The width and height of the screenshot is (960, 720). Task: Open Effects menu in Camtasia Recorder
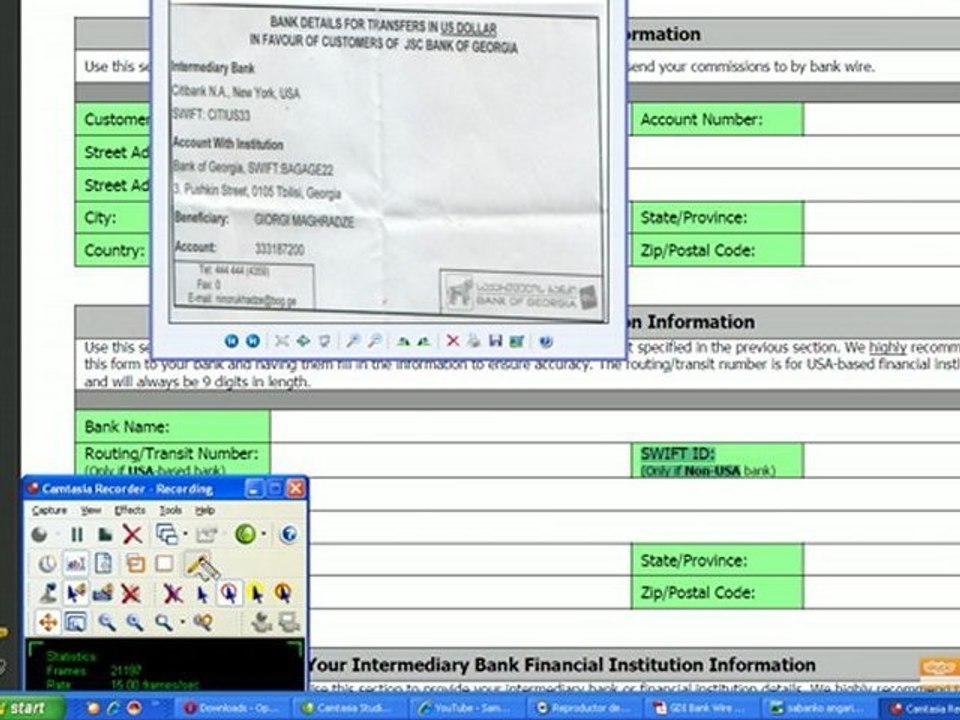(130, 510)
